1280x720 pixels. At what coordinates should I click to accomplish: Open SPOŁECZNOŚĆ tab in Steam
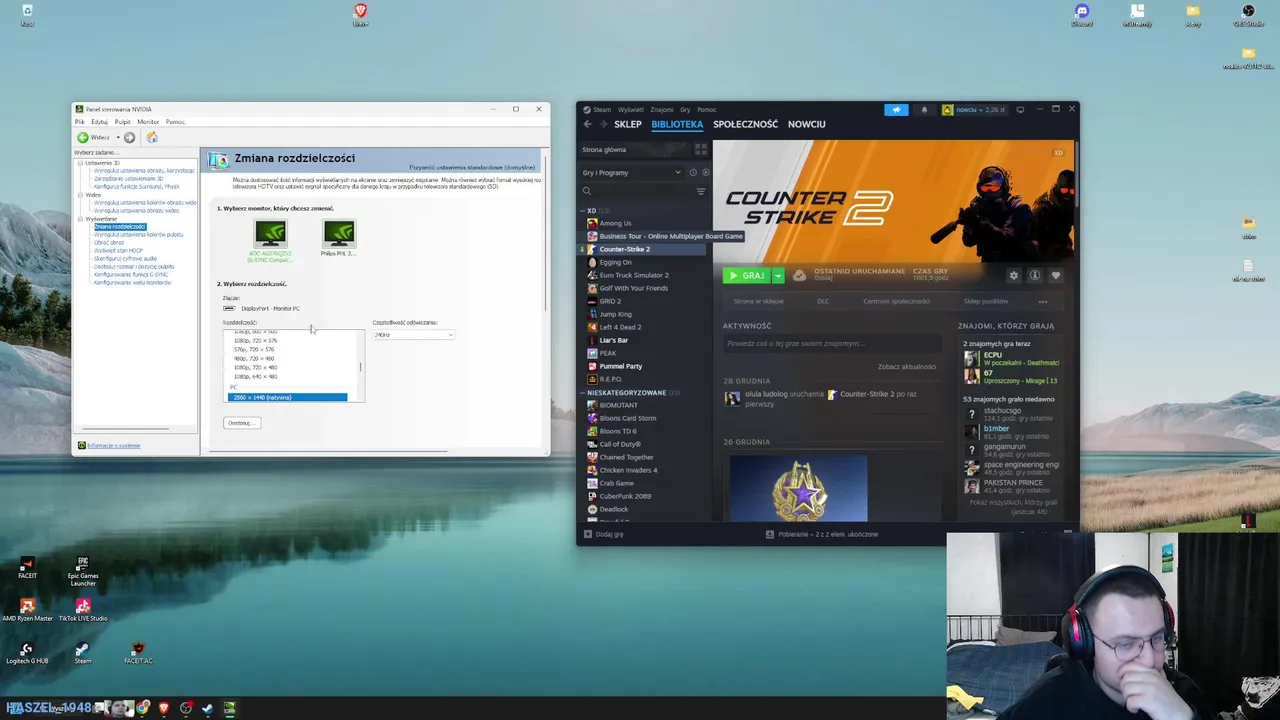[745, 124]
